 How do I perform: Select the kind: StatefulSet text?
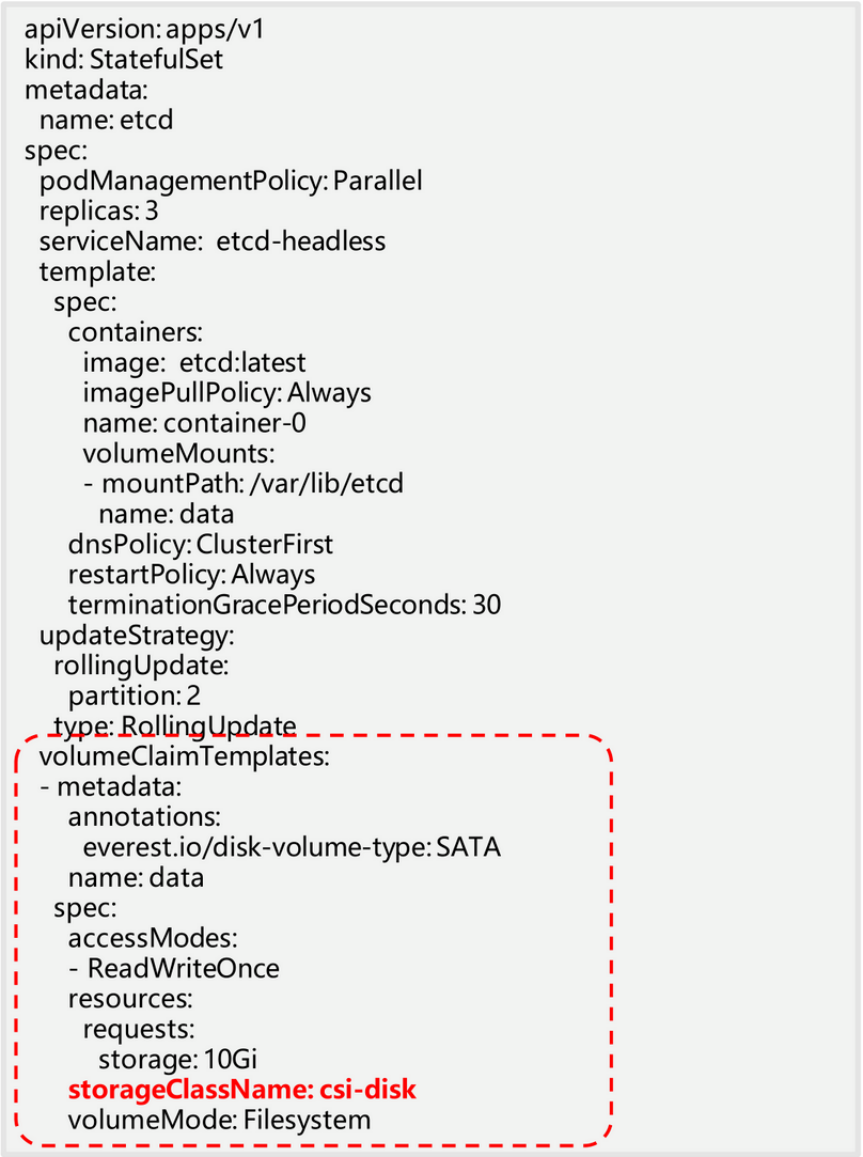pos(123,59)
